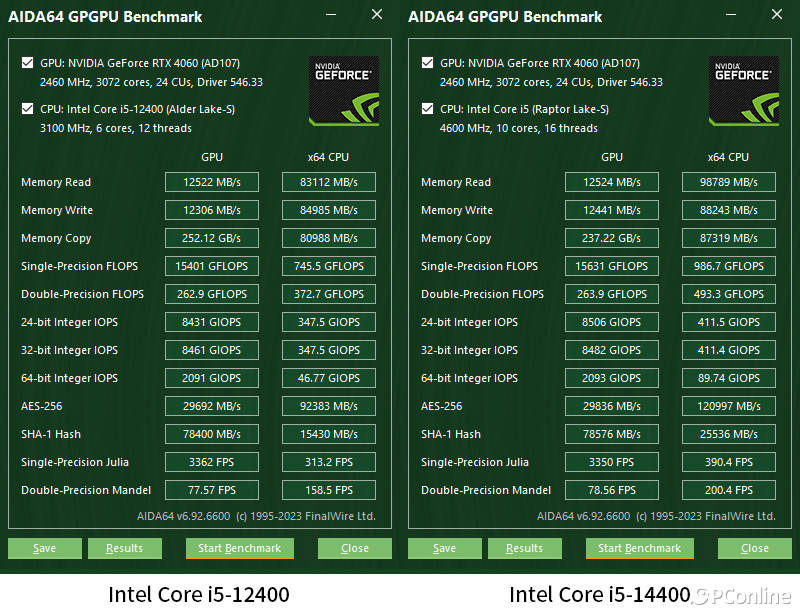Viewport: 800px width, 613px height.
Task: Open Results in the left i5-12400 window
Action: [124, 548]
